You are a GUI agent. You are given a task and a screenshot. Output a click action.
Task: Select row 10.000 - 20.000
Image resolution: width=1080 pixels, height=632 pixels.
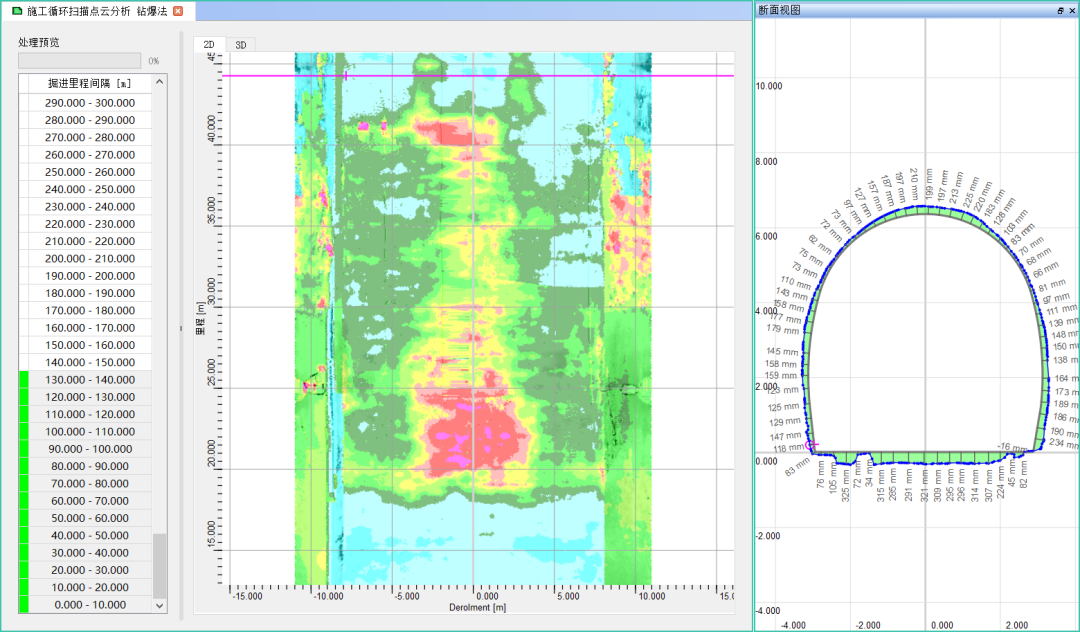pyautogui.click(x=90, y=587)
